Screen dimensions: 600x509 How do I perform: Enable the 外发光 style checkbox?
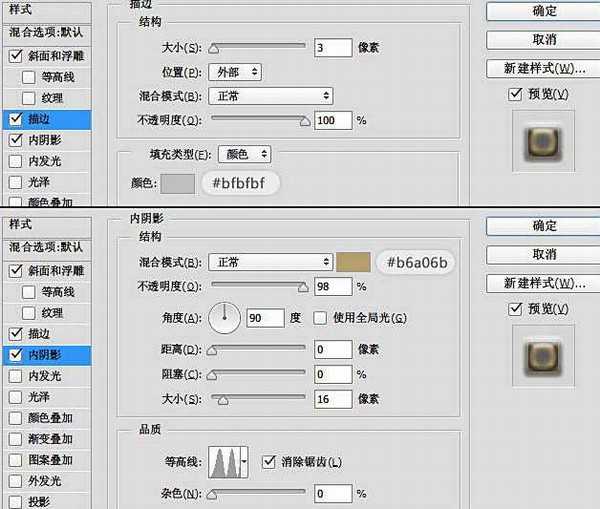(x=15, y=481)
